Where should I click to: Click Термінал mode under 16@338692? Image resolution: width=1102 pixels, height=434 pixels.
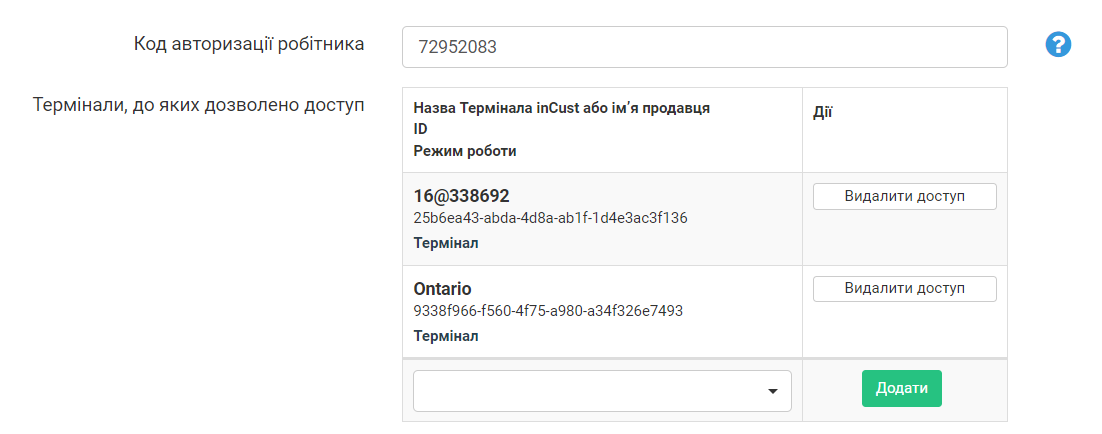(x=446, y=243)
